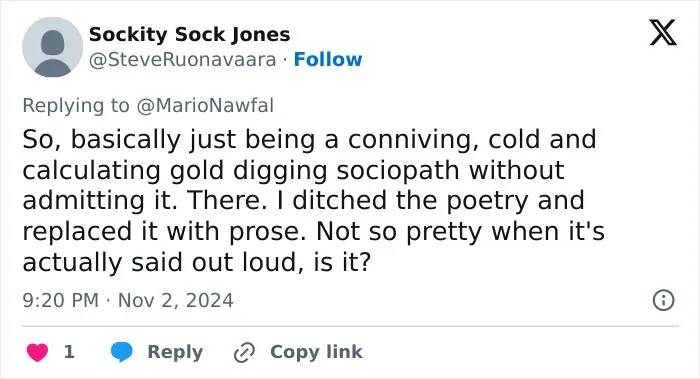Click the Nov 2, 2024 date
This screenshot has width=700, height=379.
pos(175,300)
